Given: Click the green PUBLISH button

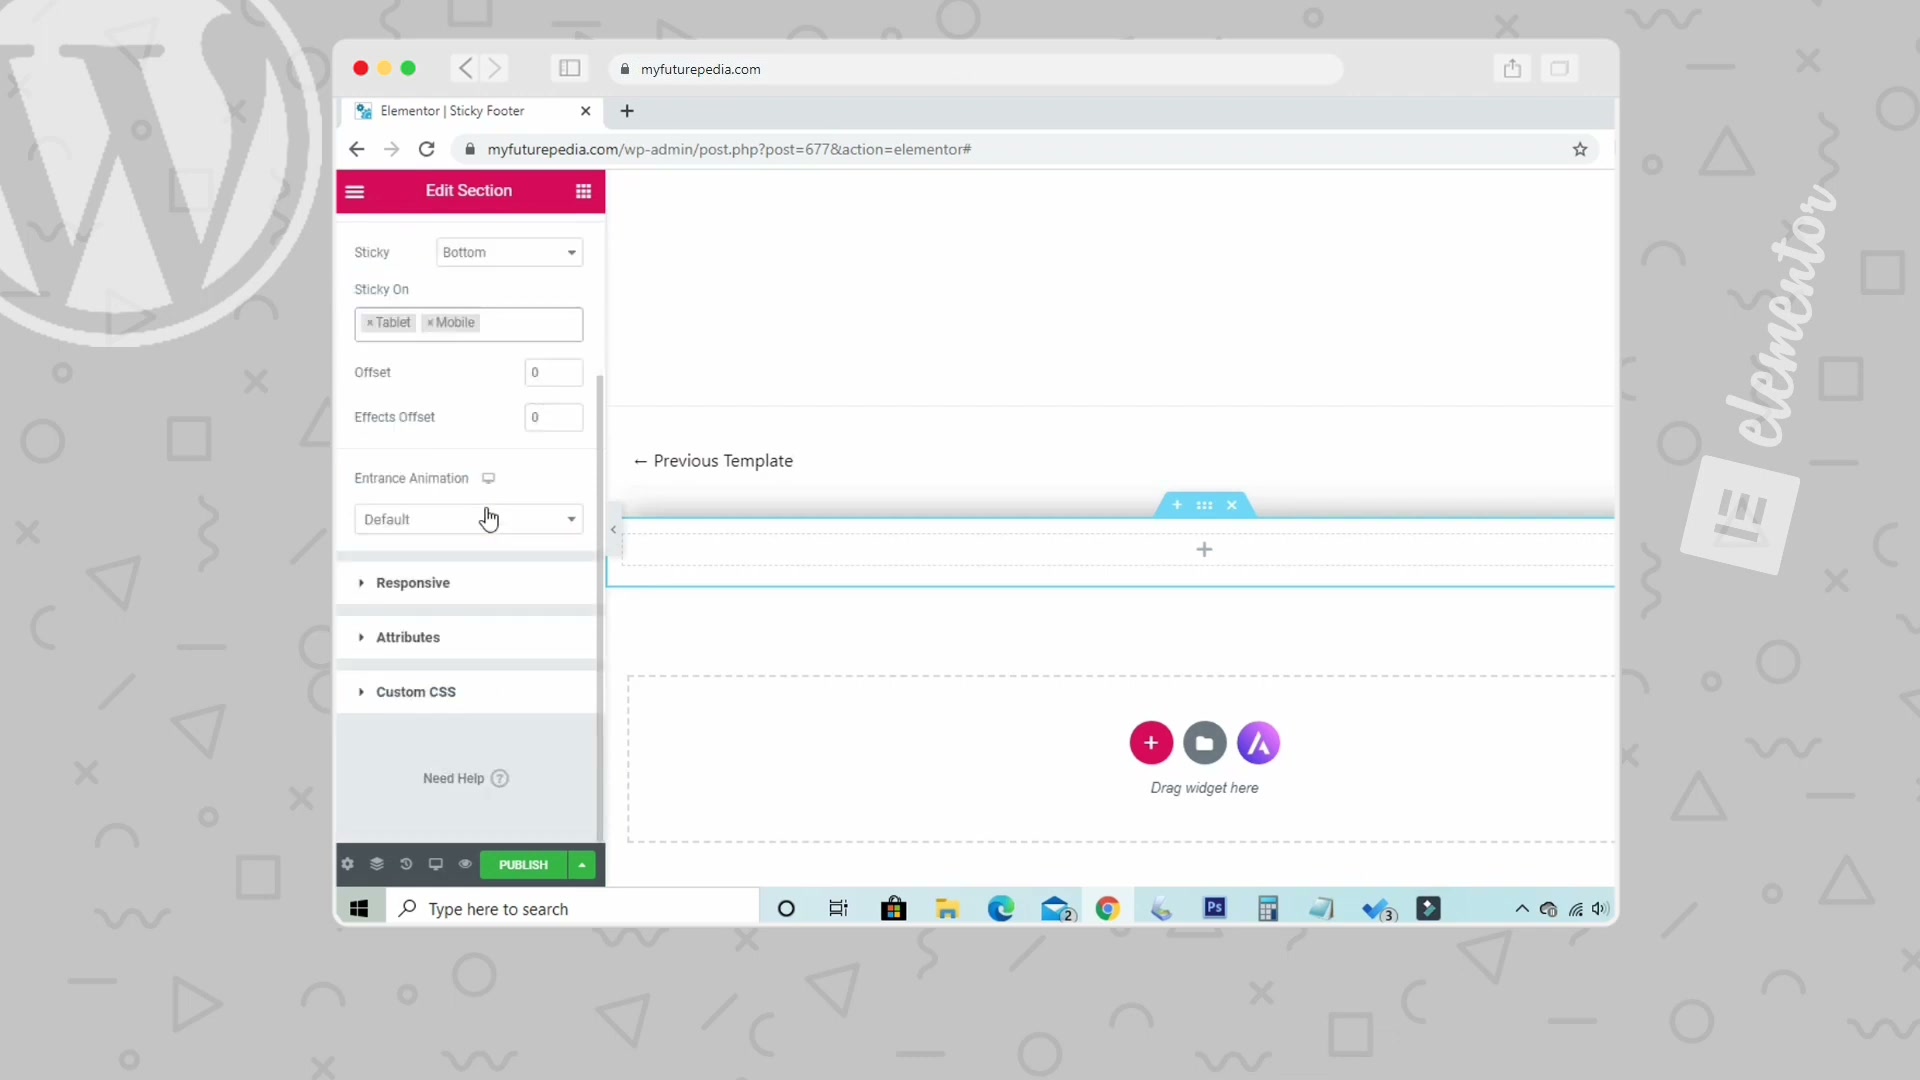Looking at the screenshot, I should (x=523, y=864).
